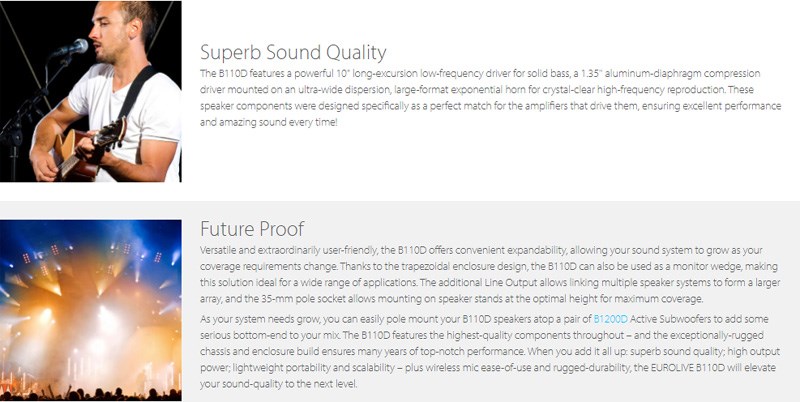Viewport: 800px width, 402px height.
Task: Open the B1200D subwoofer link
Action: 610,319
